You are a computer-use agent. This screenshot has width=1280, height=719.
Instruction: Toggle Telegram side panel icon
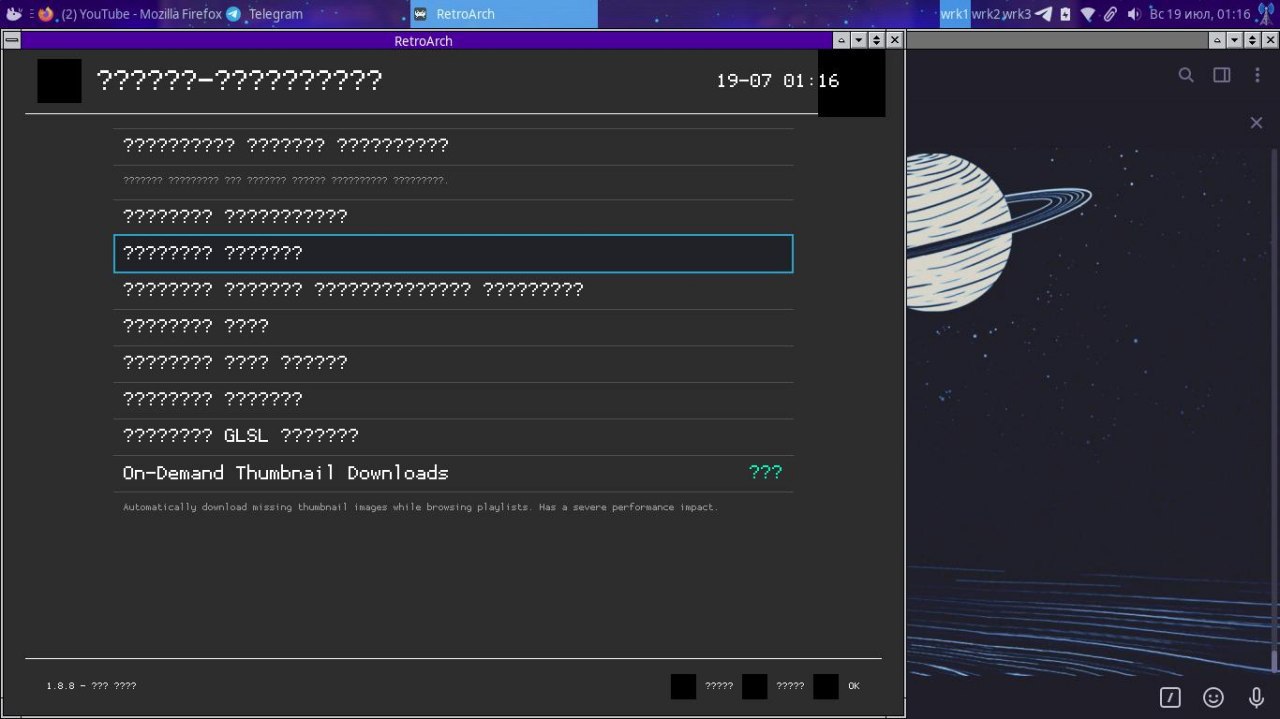click(x=1222, y=75)
